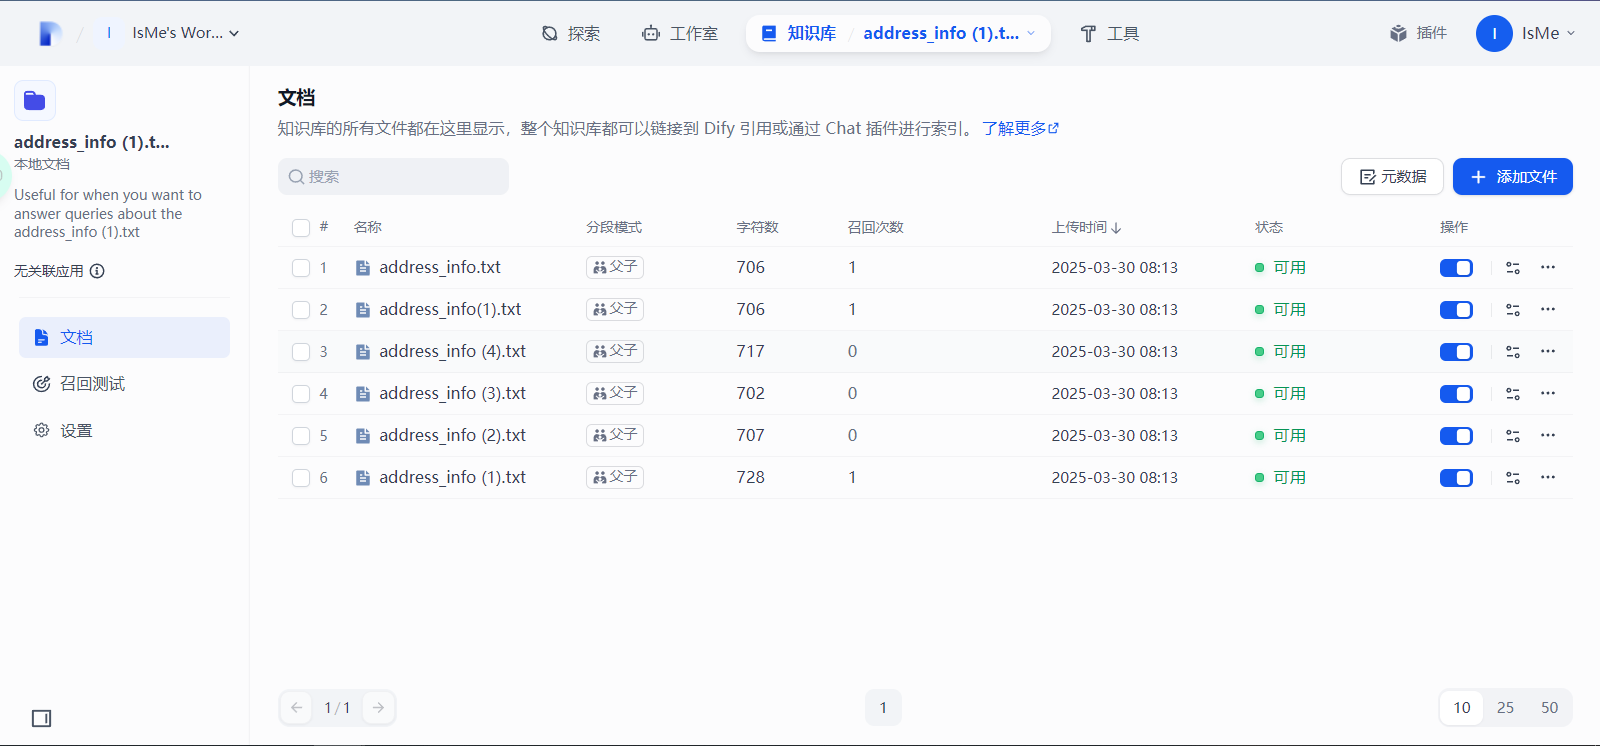
Task: Open the IsMe account menu
Action: point(1526,33)
